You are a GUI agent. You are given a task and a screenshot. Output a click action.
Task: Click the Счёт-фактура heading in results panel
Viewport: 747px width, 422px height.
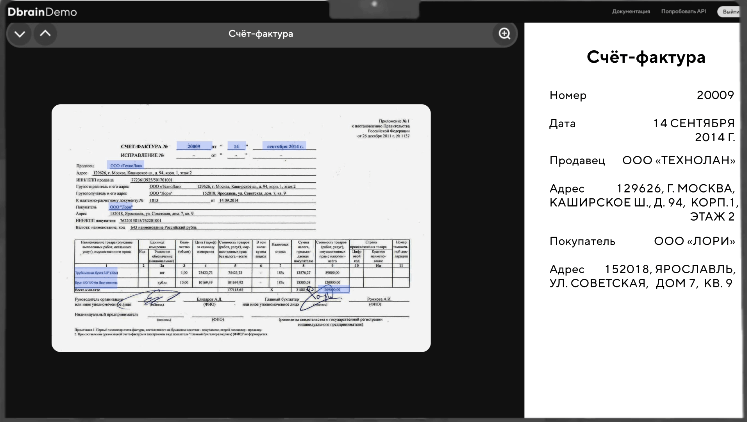click(x=646, y=57)
